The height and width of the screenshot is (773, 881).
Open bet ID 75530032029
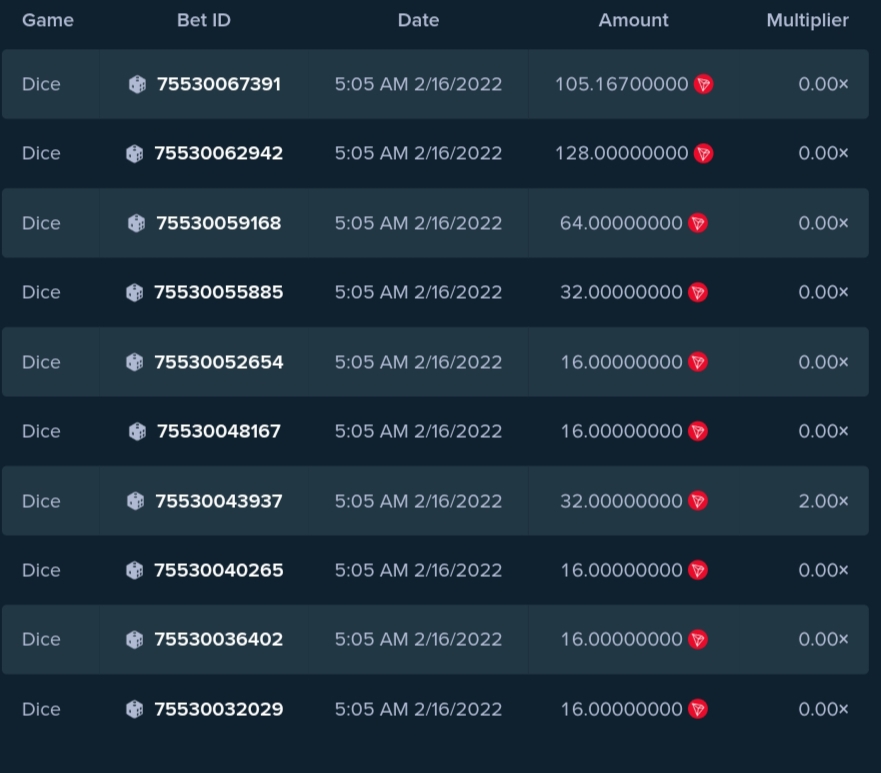[x=219, y=710]
